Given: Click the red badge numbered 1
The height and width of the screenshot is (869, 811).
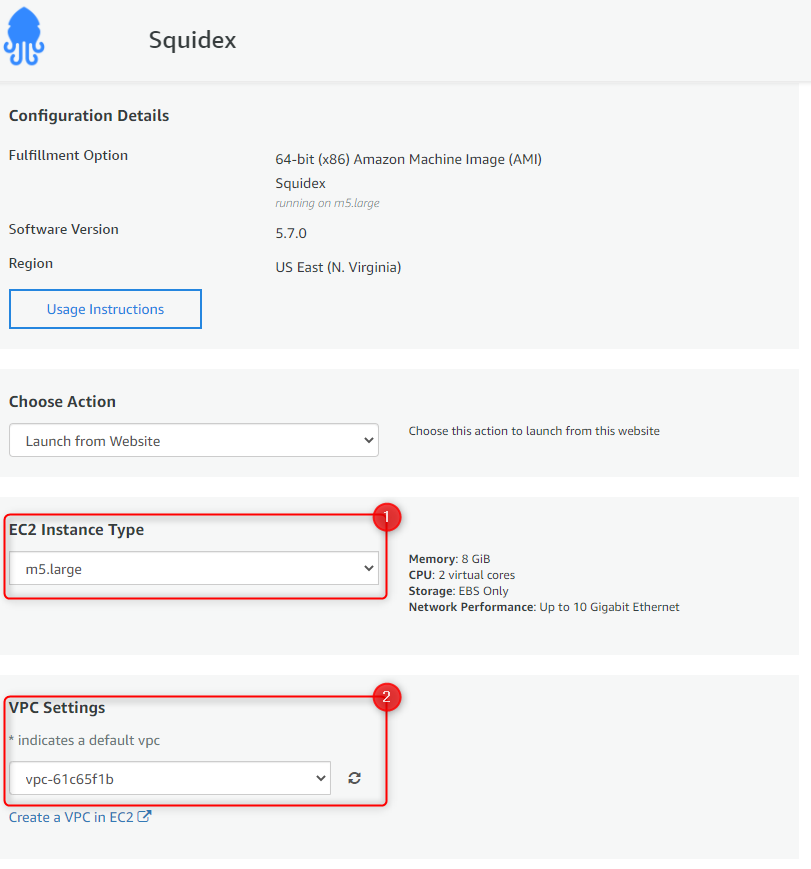Looking at the screenshot, I should point(386,517).
